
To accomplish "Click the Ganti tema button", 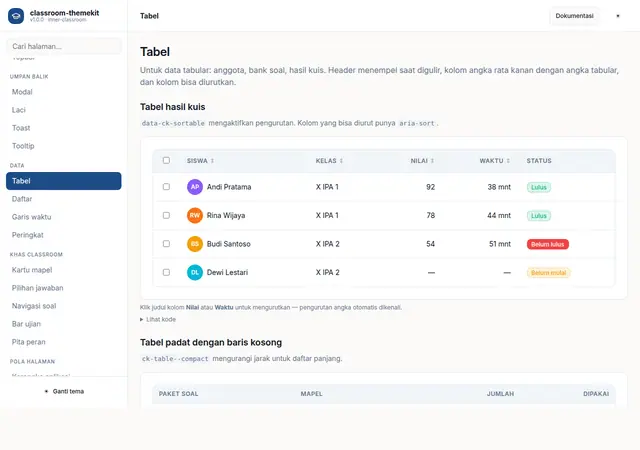I will [x=64, y=391].
